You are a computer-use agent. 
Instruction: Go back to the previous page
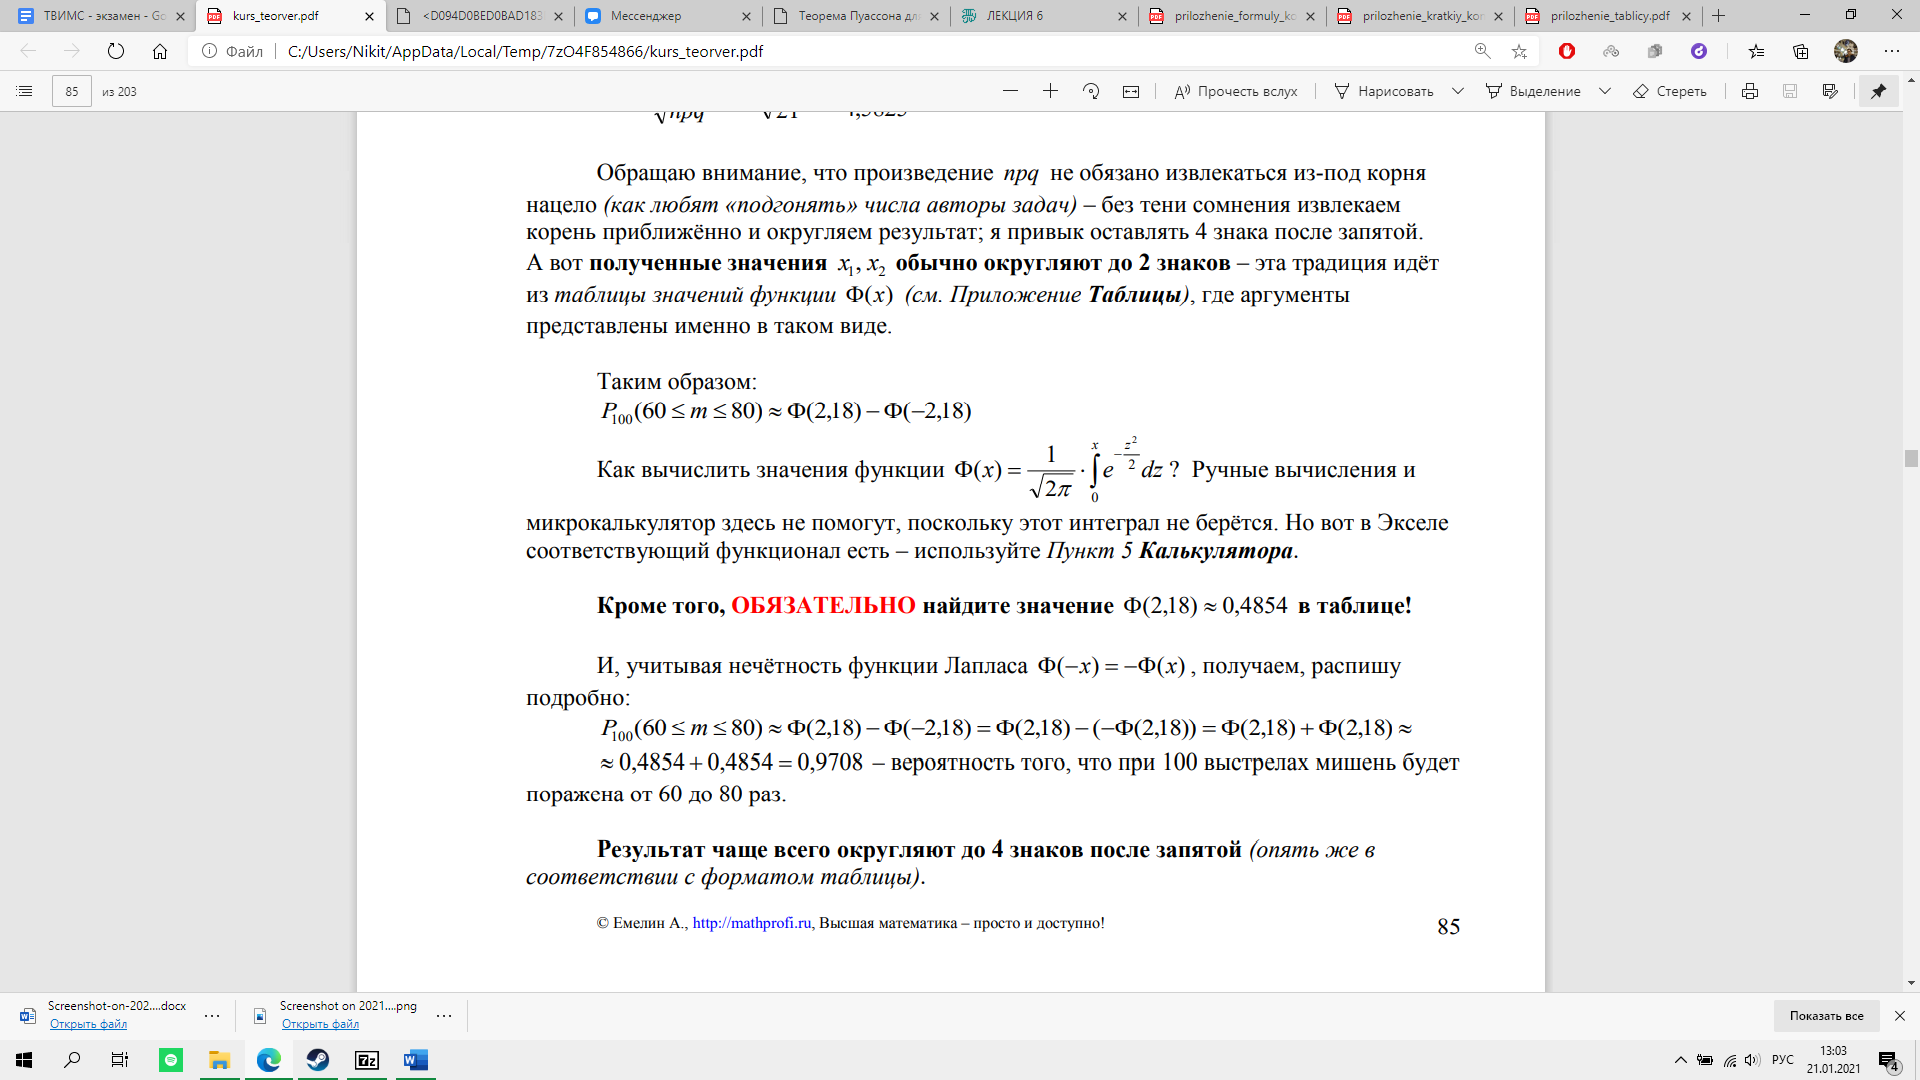click(28, 51)
